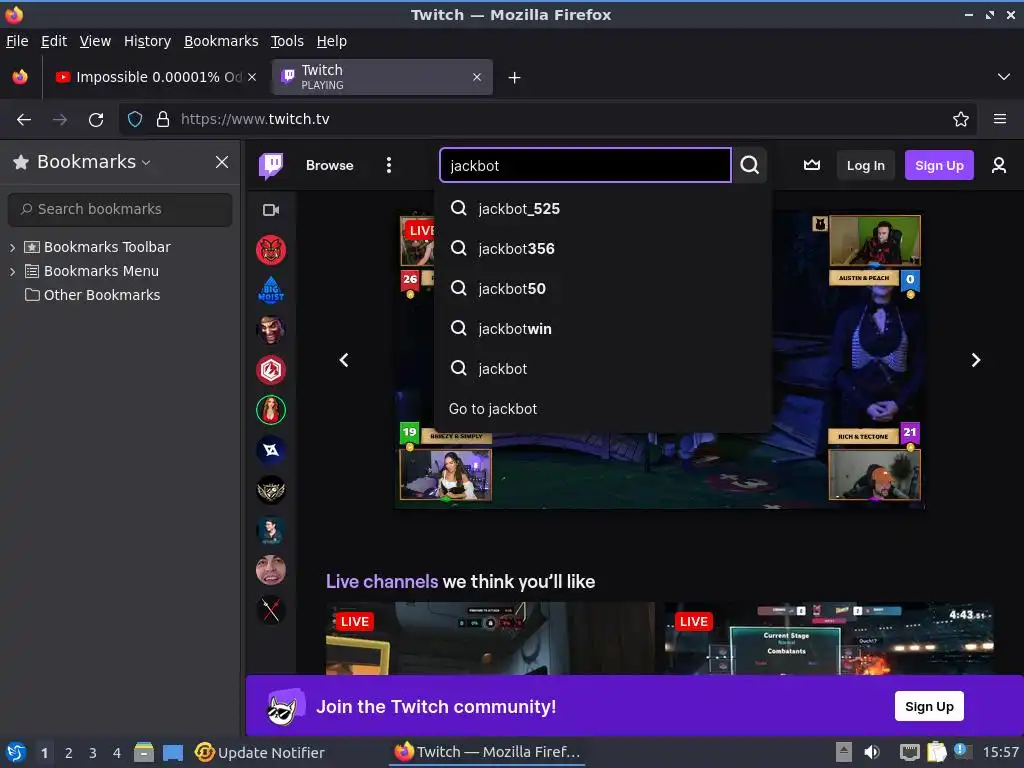Image resolution: width=1024 pixels, height=768 pixels.
Task: Click the volume speaker tray icon
Action: point(871,752)
